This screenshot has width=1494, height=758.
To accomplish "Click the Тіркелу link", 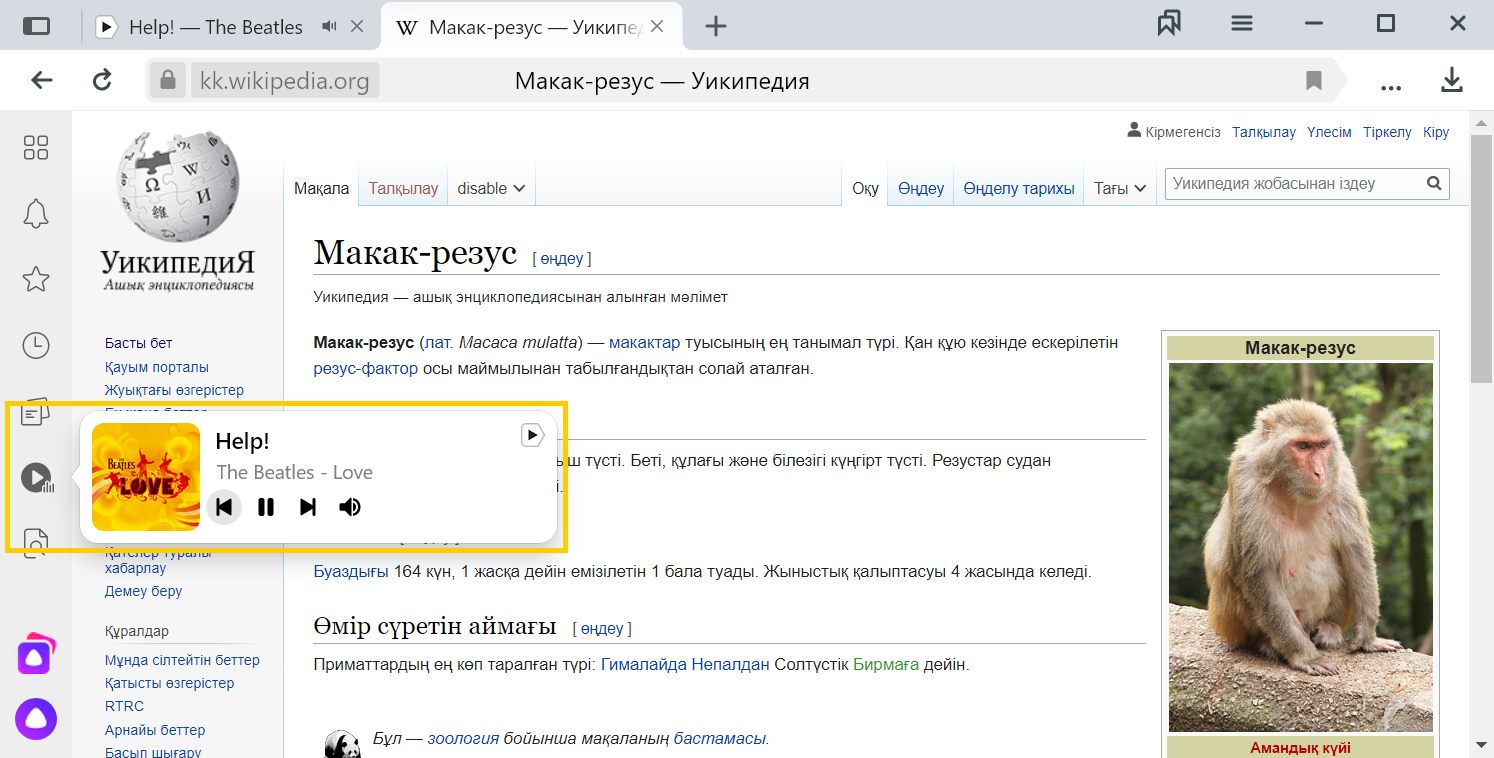I will pos(1387,132).
